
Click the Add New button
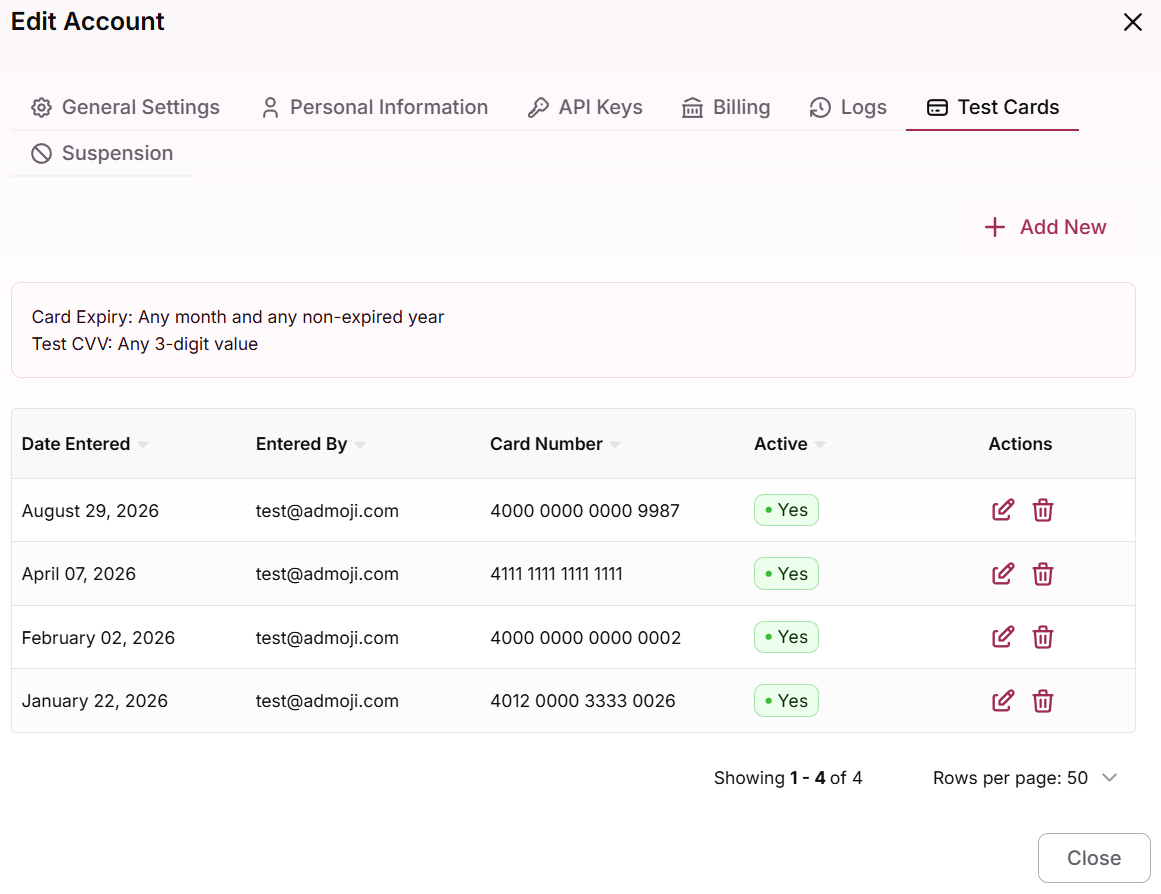(1045, 227)
